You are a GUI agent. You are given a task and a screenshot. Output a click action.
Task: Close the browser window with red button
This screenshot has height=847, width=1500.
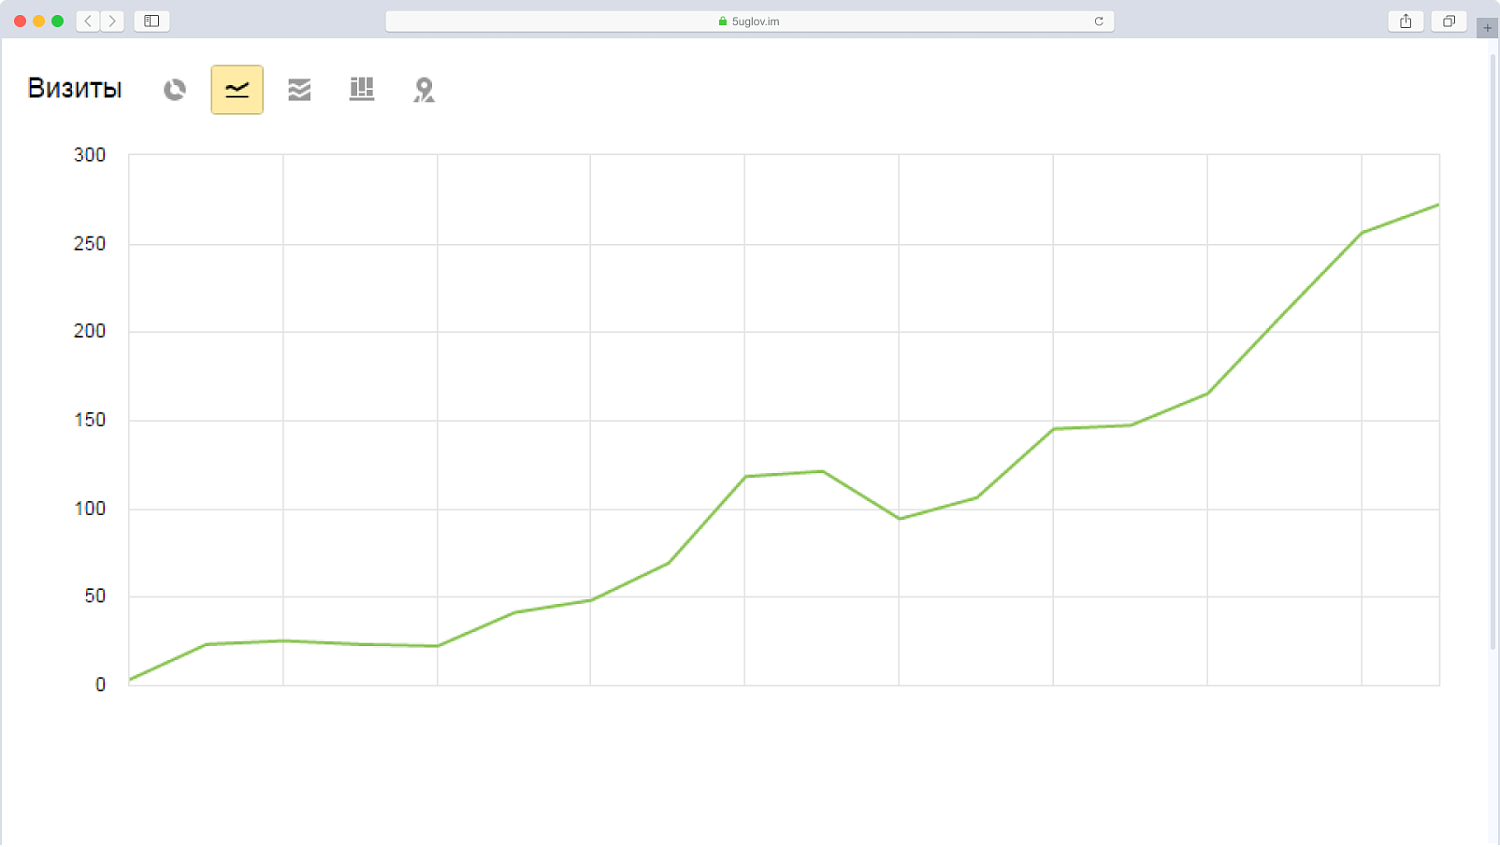point(20,21)
